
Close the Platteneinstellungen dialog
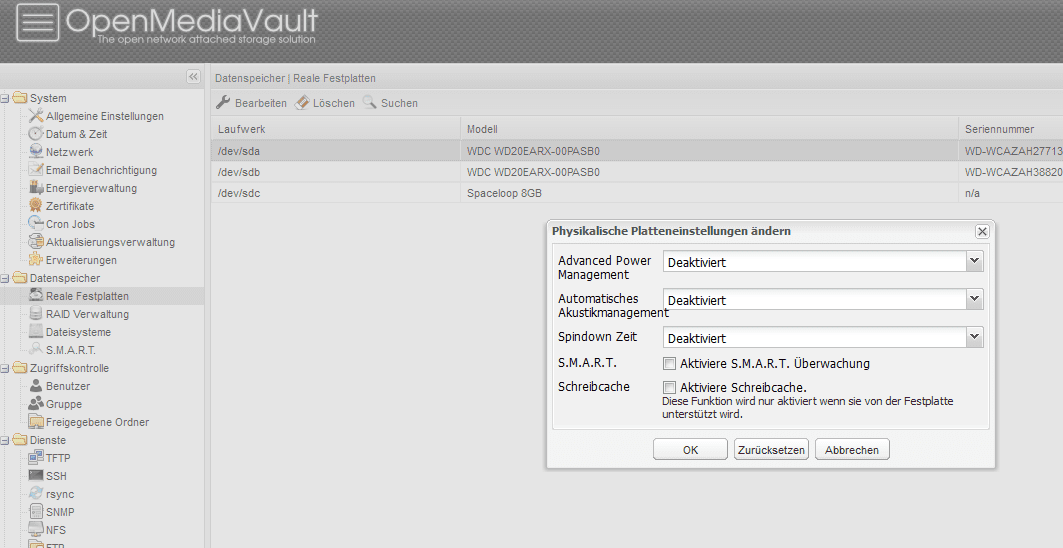point(982,231)
